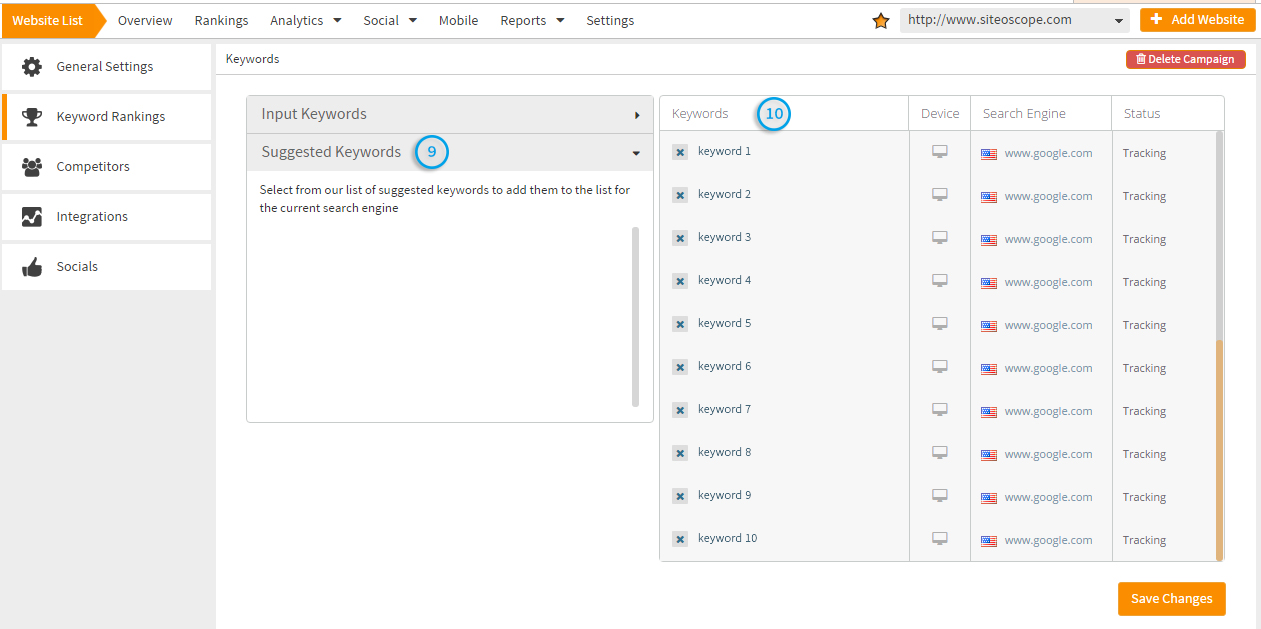1261x629 pixels.
Task: Remove keyword 10 with its X box
Action: tap(680, 539)
